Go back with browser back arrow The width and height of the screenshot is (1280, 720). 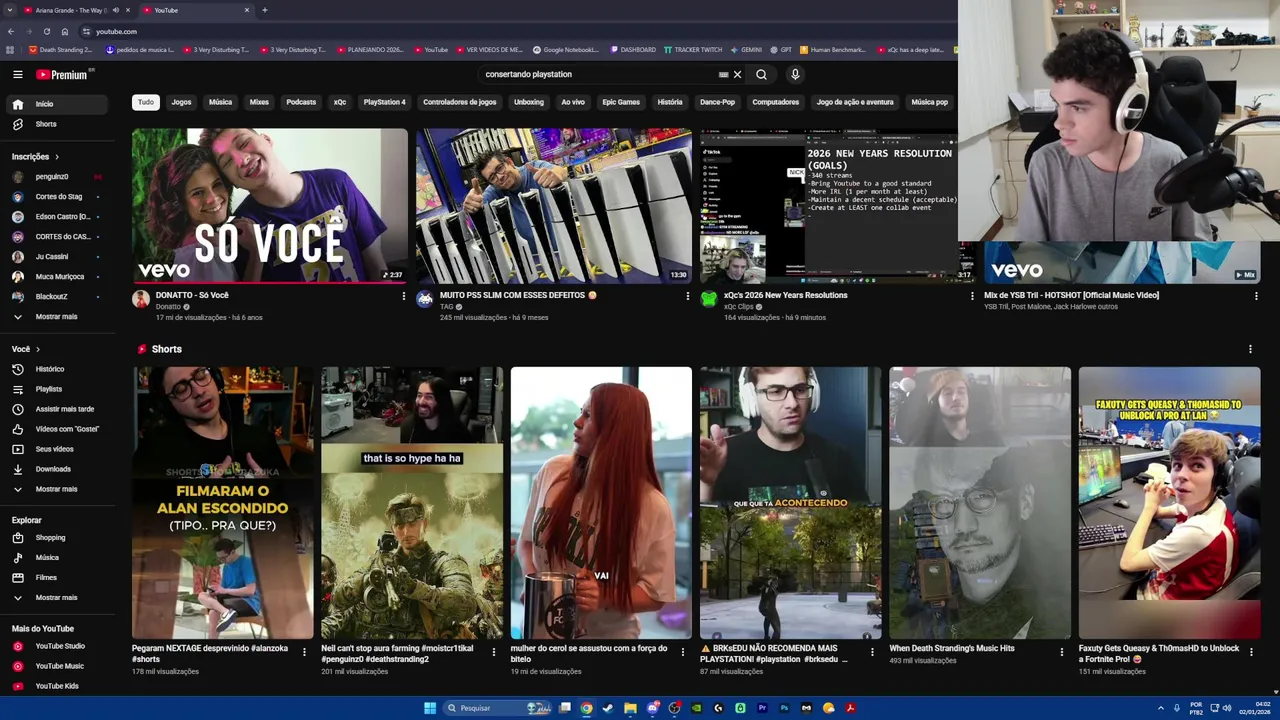[x=10, y=31]
